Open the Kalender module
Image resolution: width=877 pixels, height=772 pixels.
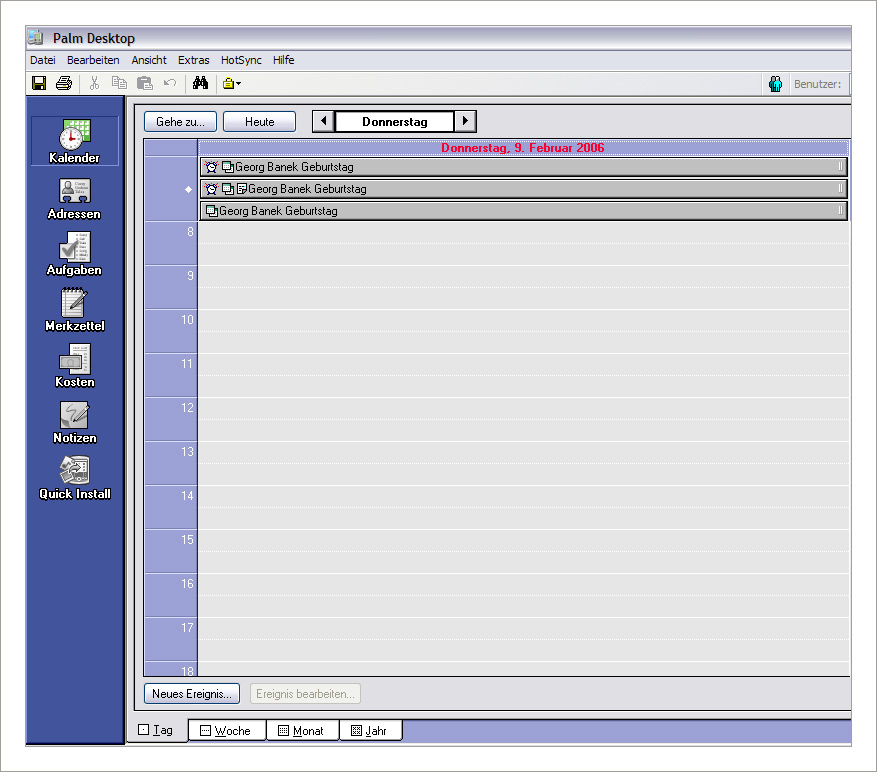pyautogui.click(x=74, y=141)
